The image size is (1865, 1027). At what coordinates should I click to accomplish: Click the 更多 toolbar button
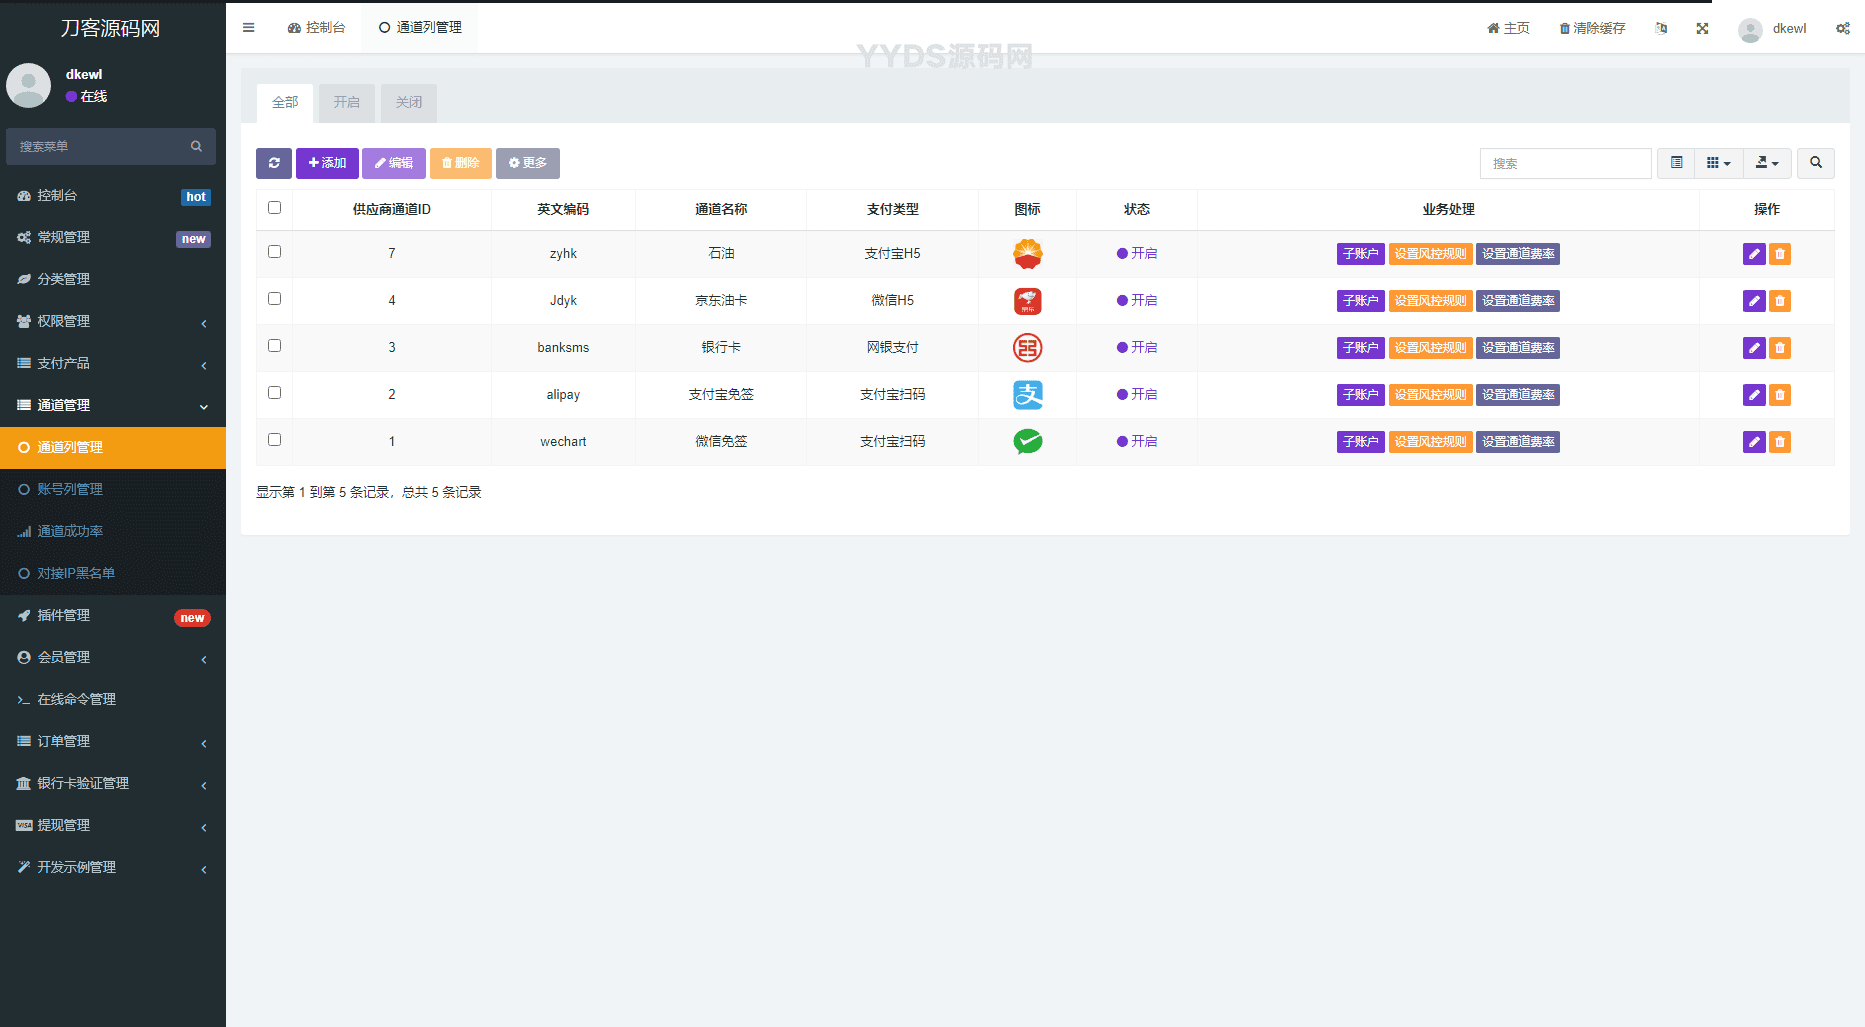pos(528,163)
